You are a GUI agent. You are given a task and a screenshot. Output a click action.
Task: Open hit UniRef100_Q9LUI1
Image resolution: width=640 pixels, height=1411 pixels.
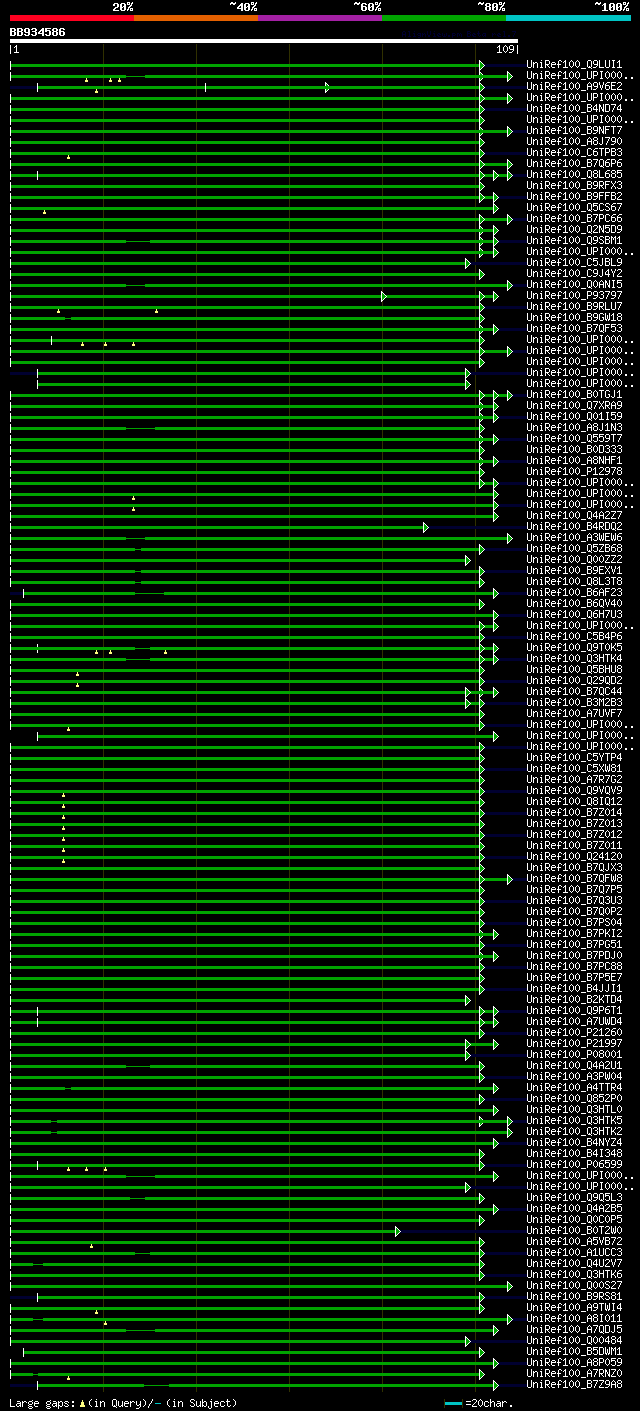(x=574, y=65)
